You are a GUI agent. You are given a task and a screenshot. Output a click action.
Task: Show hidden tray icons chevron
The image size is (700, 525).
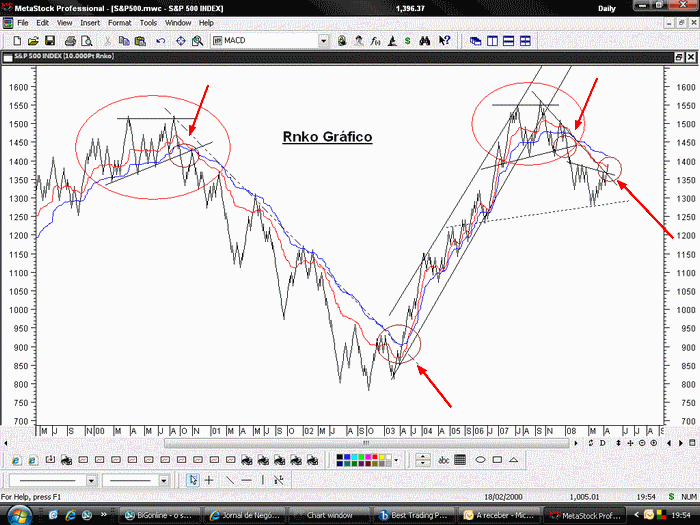pyautogui.click(x=637, y=515)
